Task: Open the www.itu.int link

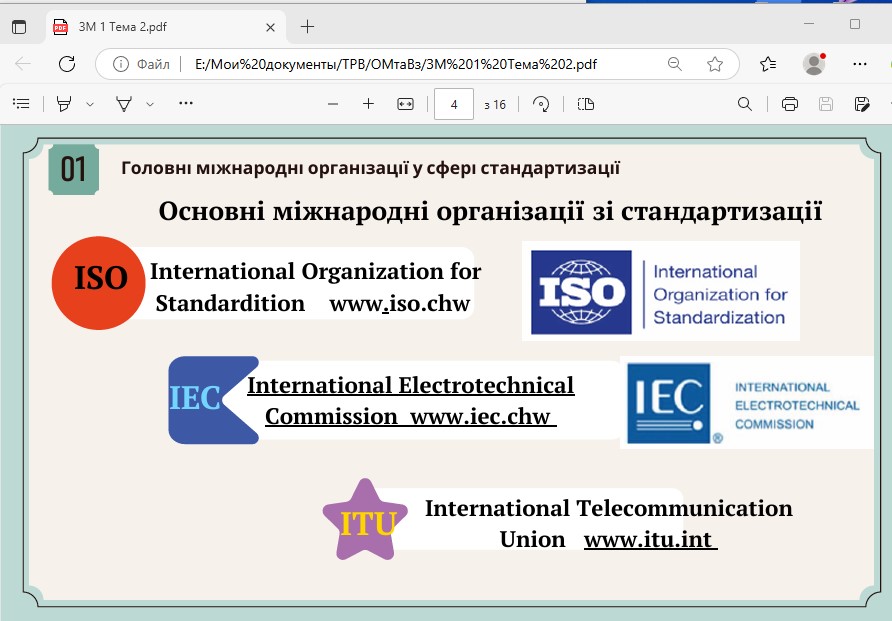Action: 648,540
